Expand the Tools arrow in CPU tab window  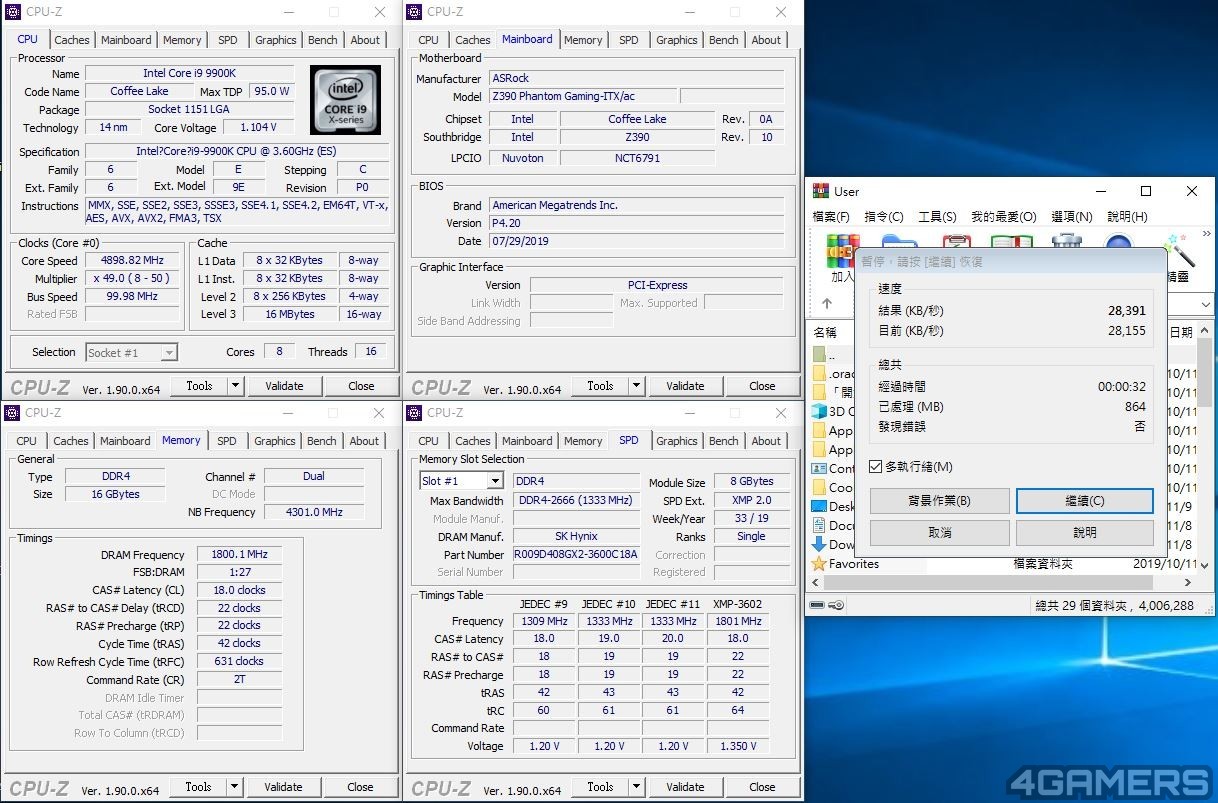coord(236,386)
